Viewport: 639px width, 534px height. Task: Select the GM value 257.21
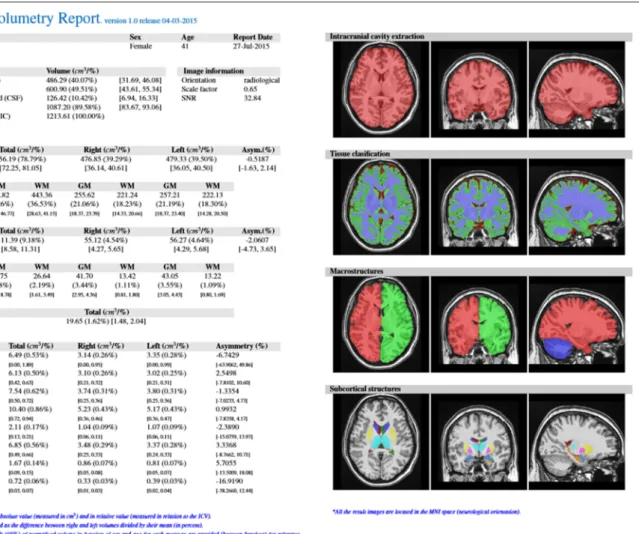coord(170,195)
